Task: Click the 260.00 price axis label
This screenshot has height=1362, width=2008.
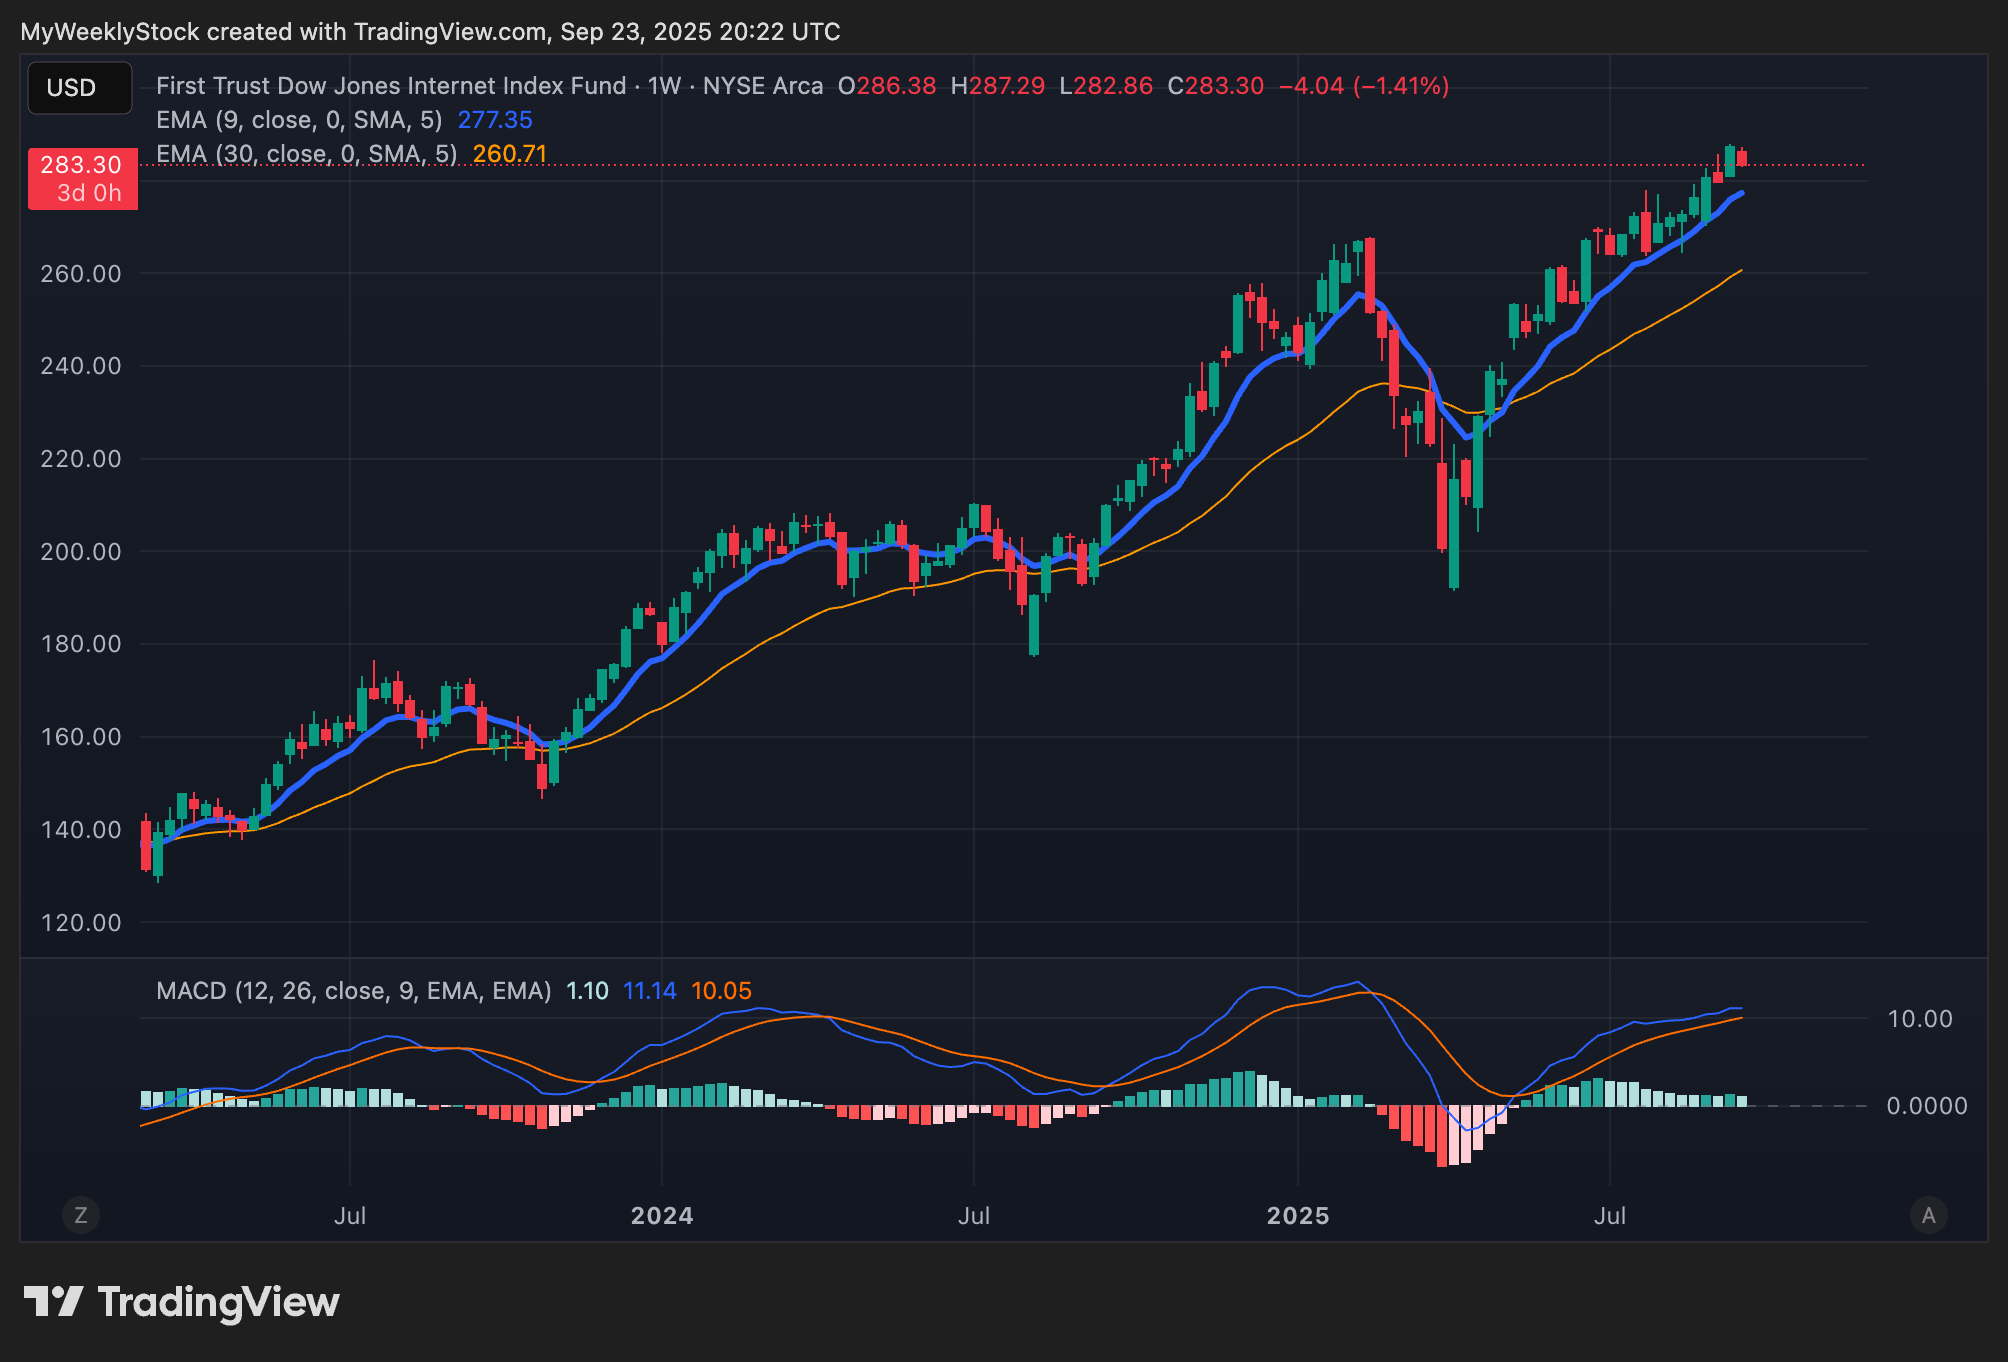Action: 80,274
